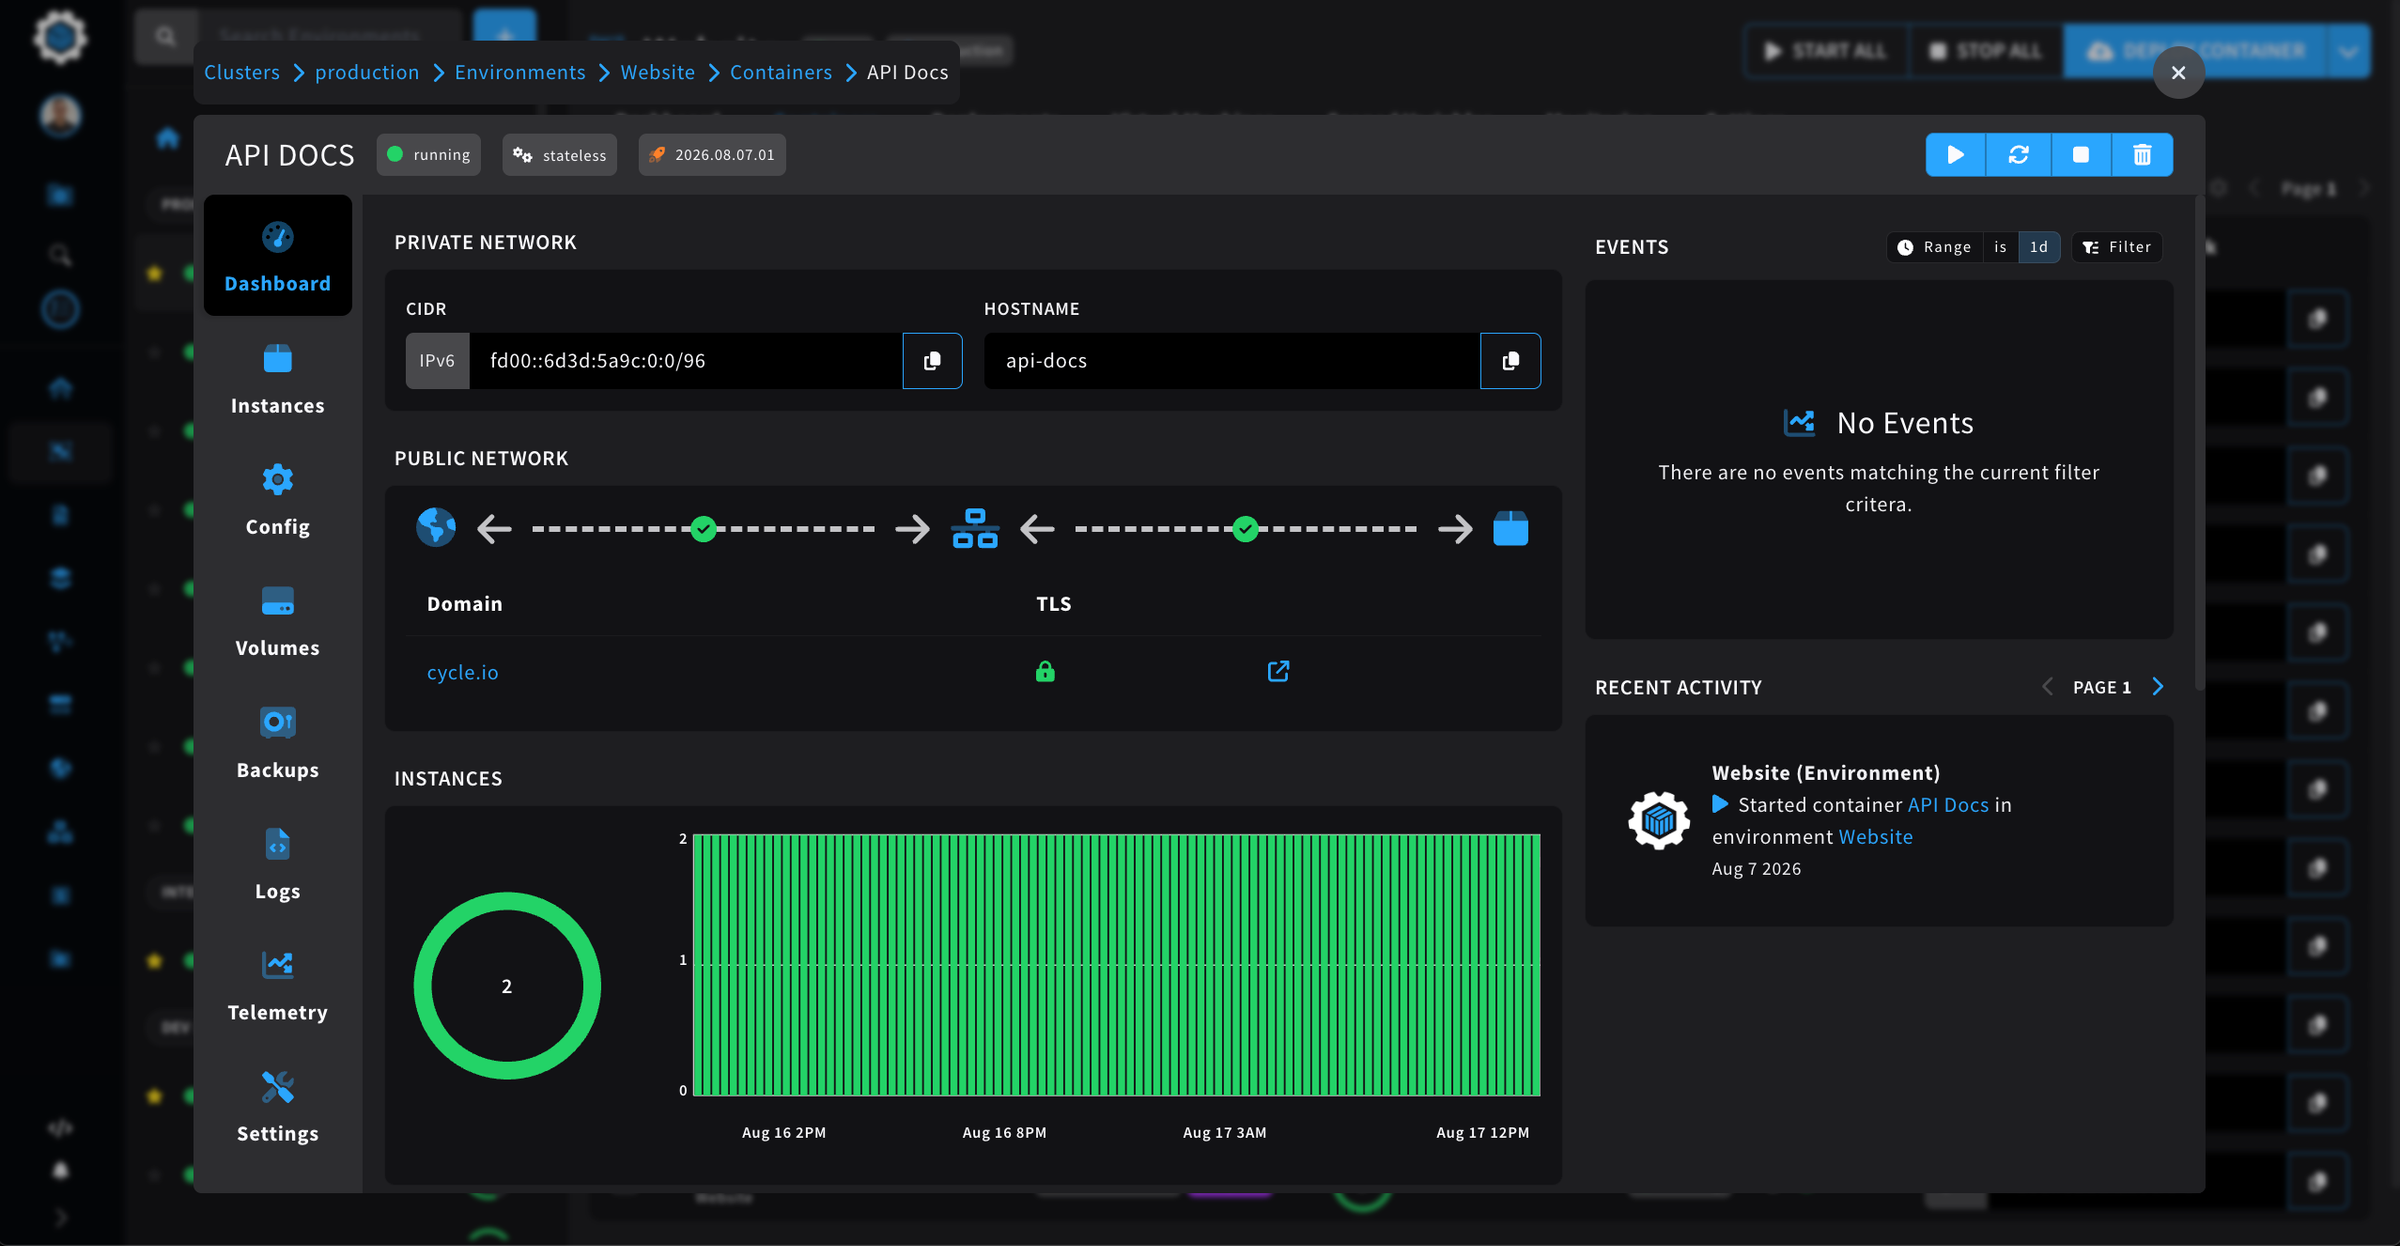The height and width of the screenshot is (1246, 2400).
Task: Click the second green check on network path
Action: click(x=1245, y=528)
